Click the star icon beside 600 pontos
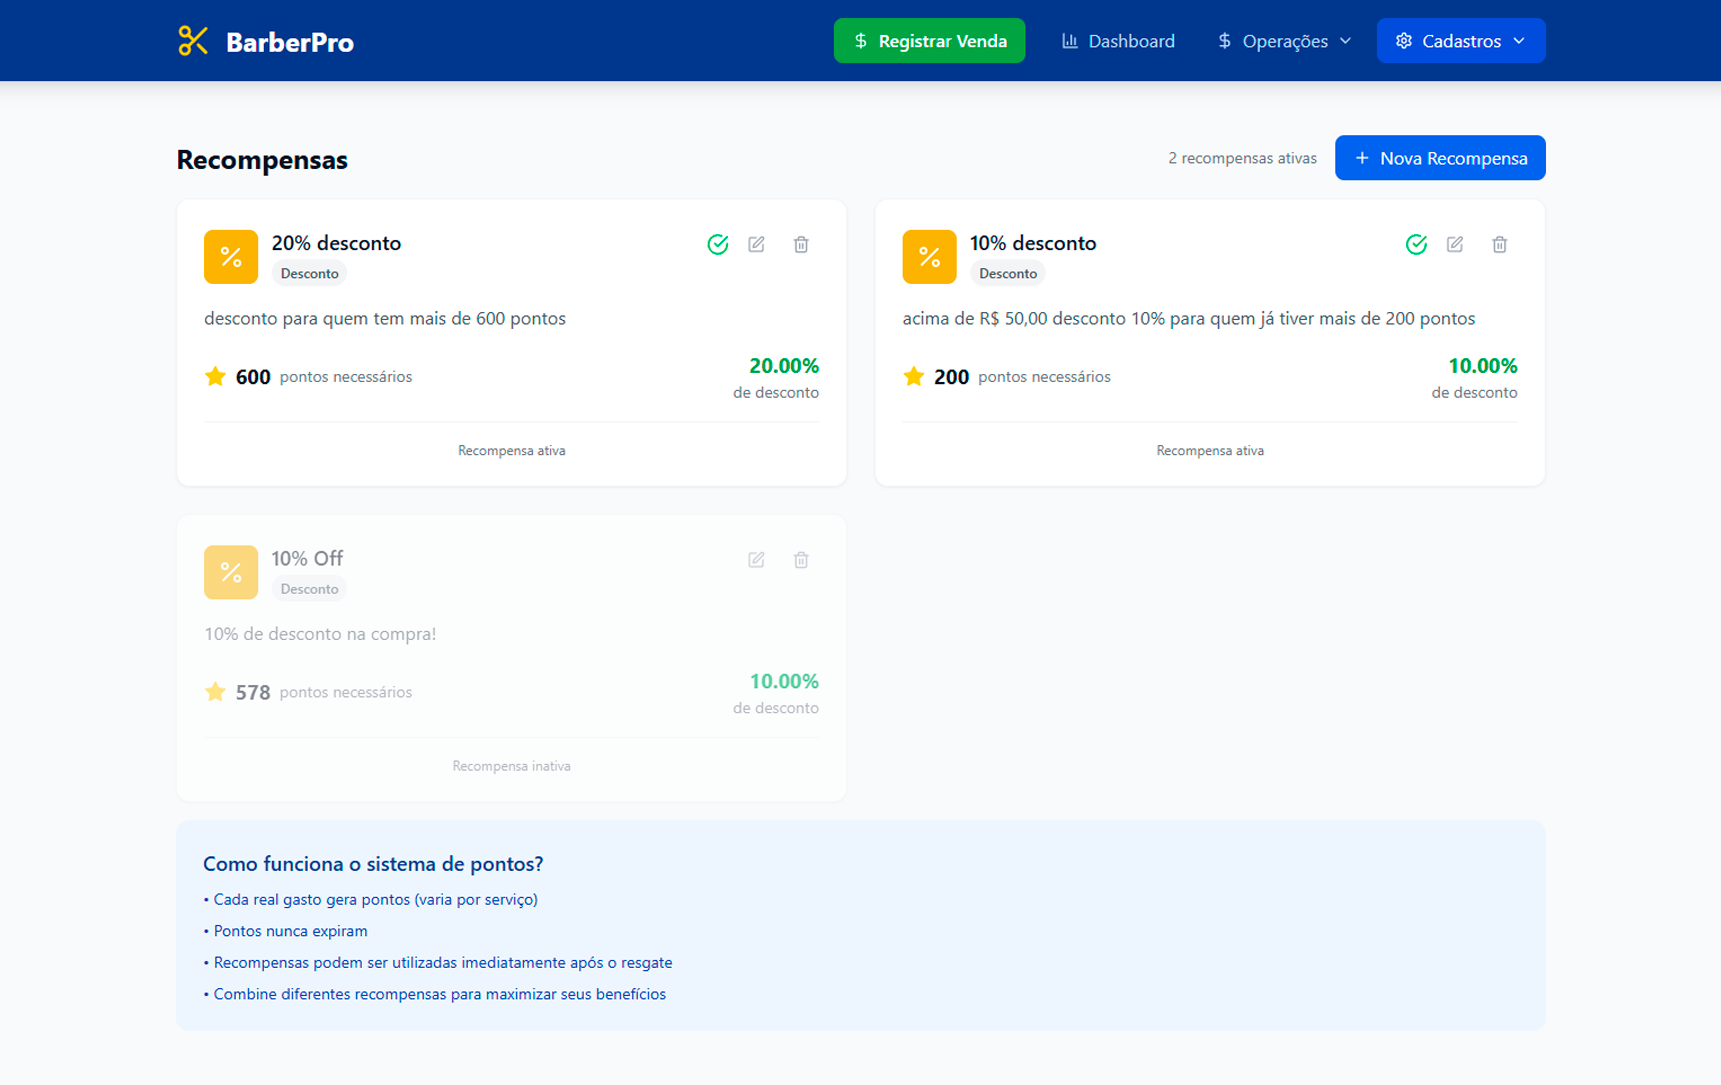The height and width of the screenshot is (1085, 1721). coord(215,377)
